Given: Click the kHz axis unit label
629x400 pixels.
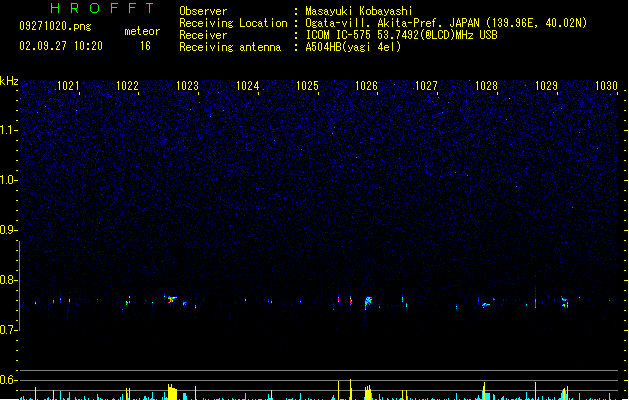Looking at the screenshot, I should click(x=9, y=81).
